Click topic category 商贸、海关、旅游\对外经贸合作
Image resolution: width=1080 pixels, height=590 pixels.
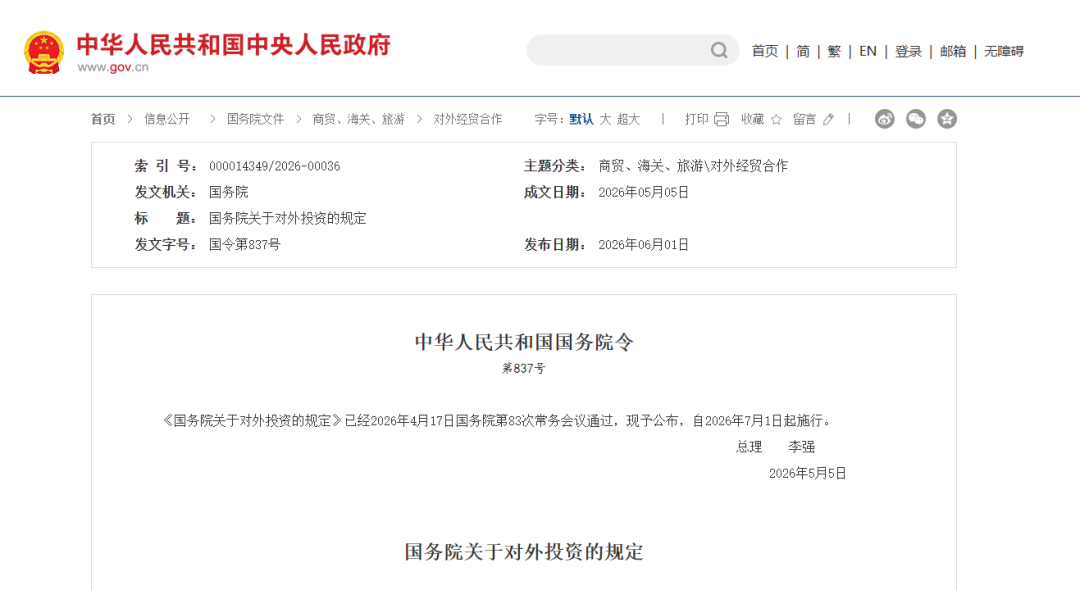pyautogui.click(x=693, y=166)
